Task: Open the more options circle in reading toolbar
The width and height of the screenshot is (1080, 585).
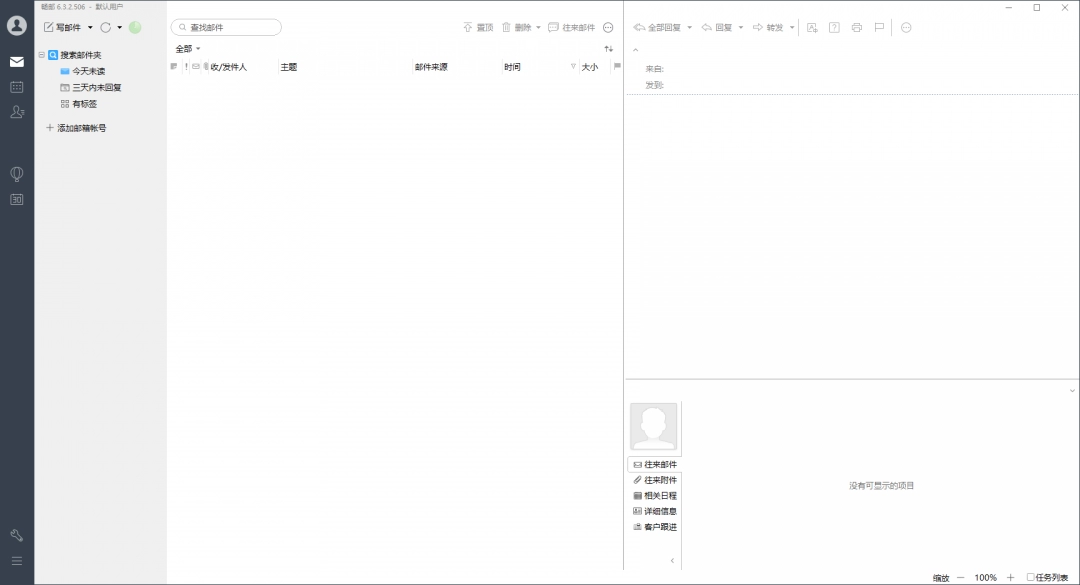Action: point(906,28)
